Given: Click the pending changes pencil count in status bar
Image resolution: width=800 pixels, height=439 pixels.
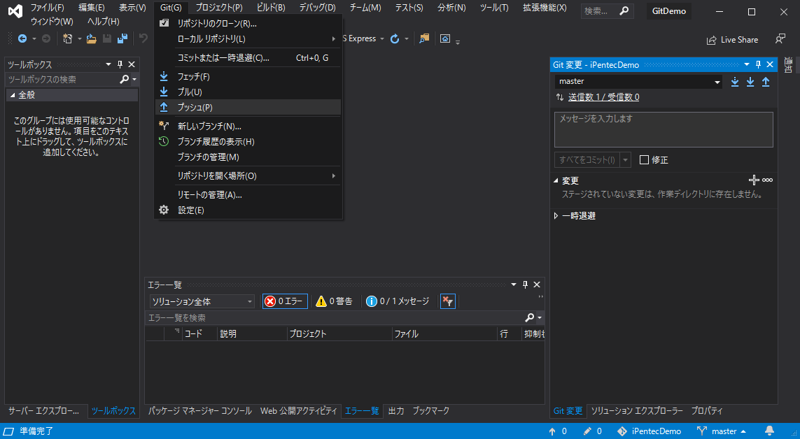Looking at the screenshot, I should tap(593, 431).
